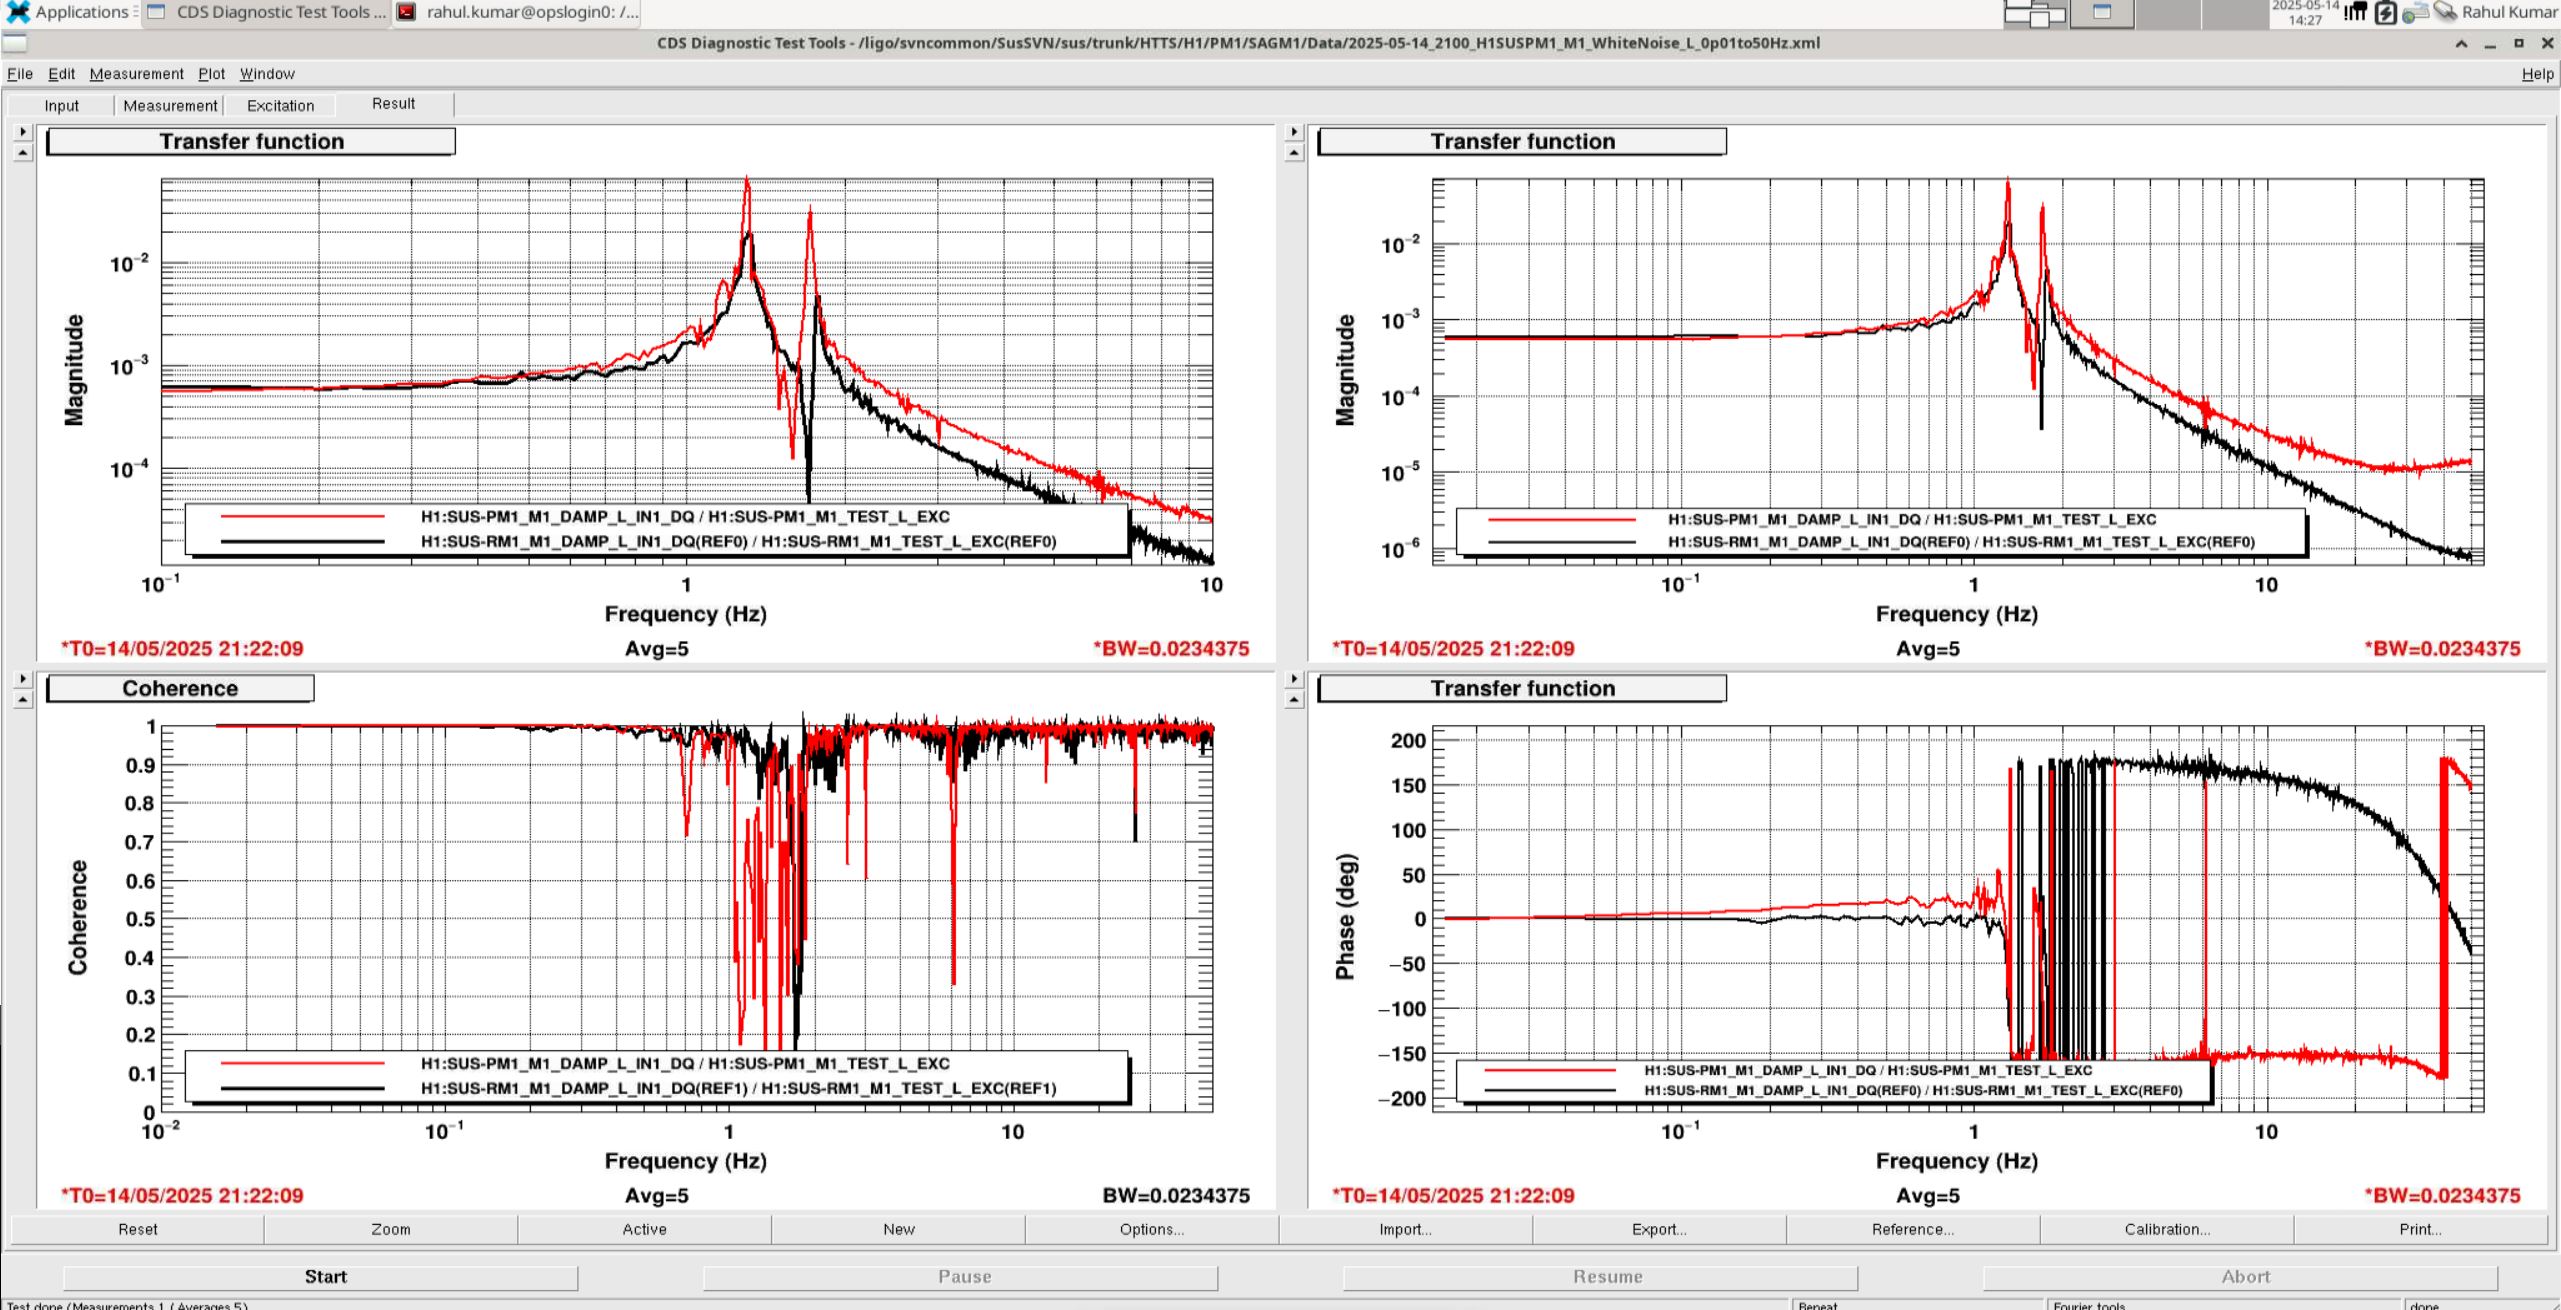Viewport: 2561px width, 1310px height.
Task: Click the Export... button
Action: (x=1659, y=1229)
